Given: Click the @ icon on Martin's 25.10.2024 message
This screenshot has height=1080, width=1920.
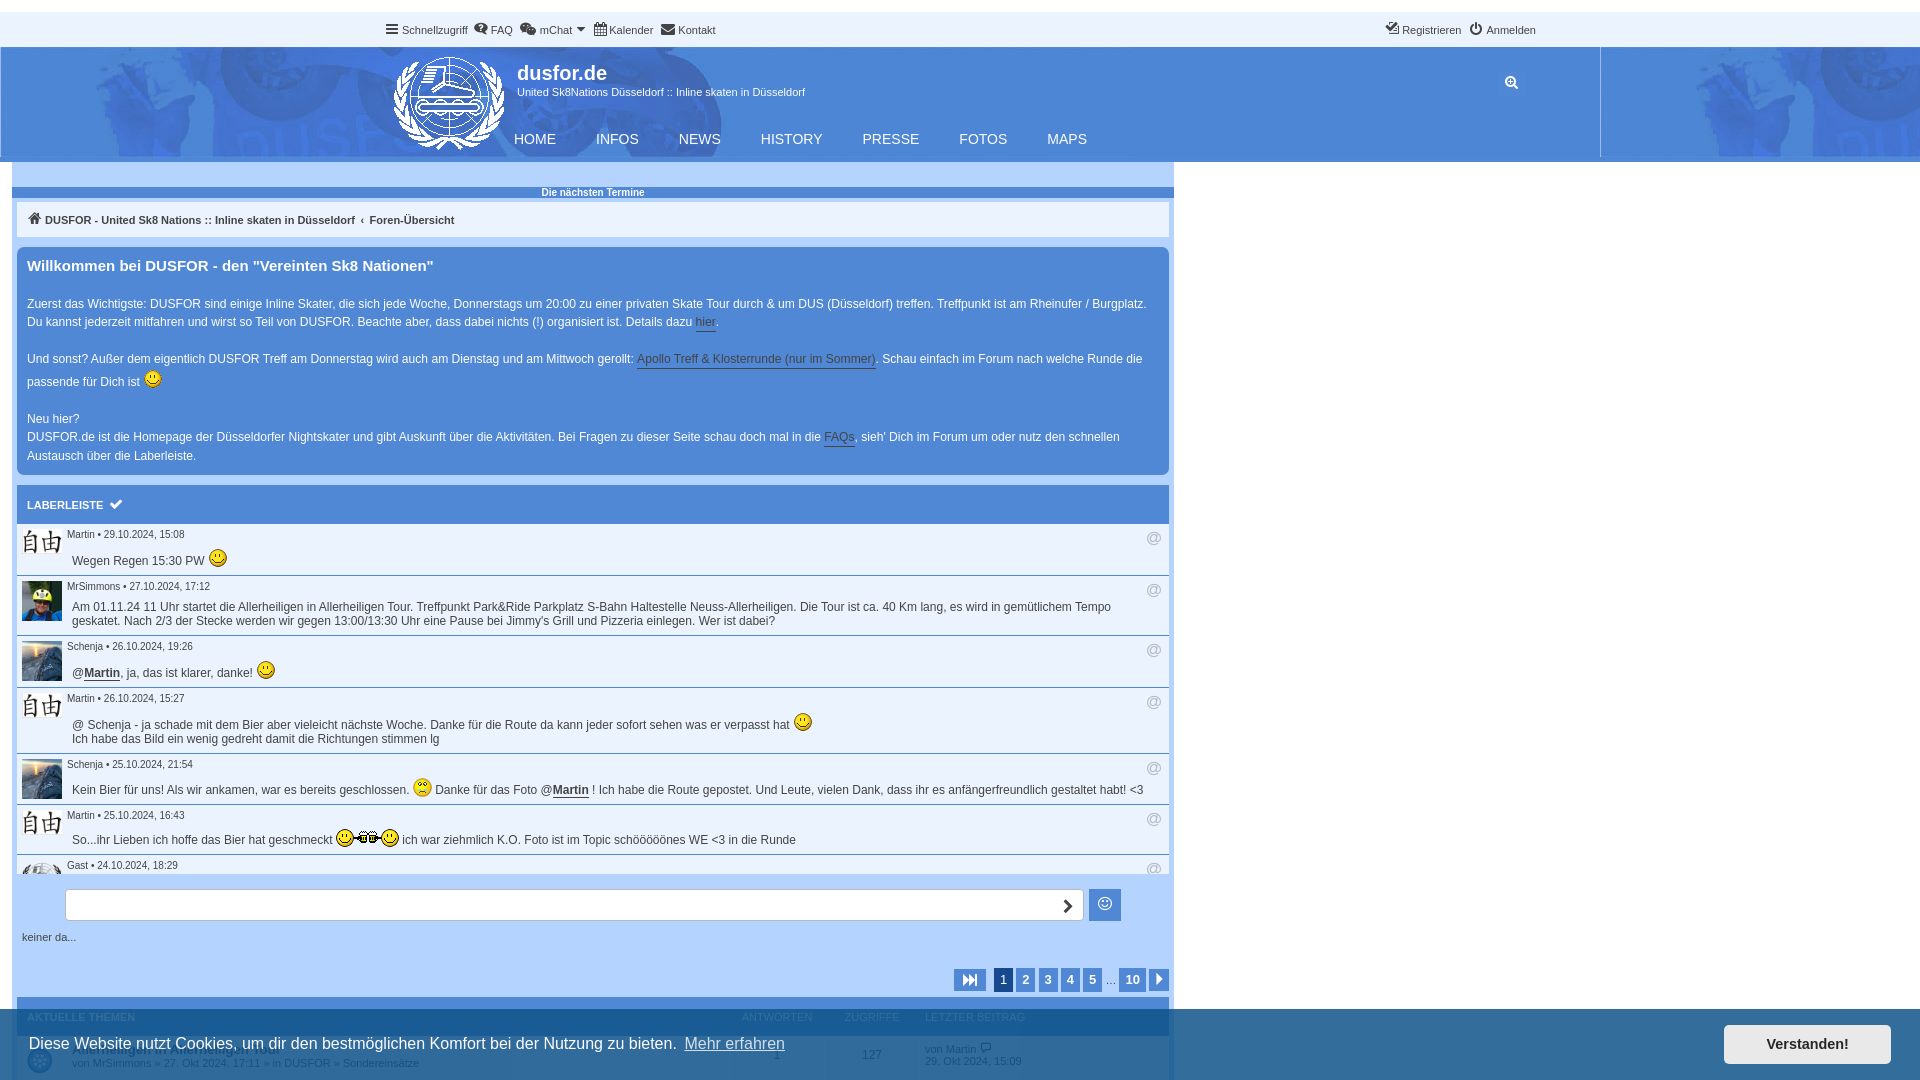Looking at the screenshot, I should [x=1154, y=819].
